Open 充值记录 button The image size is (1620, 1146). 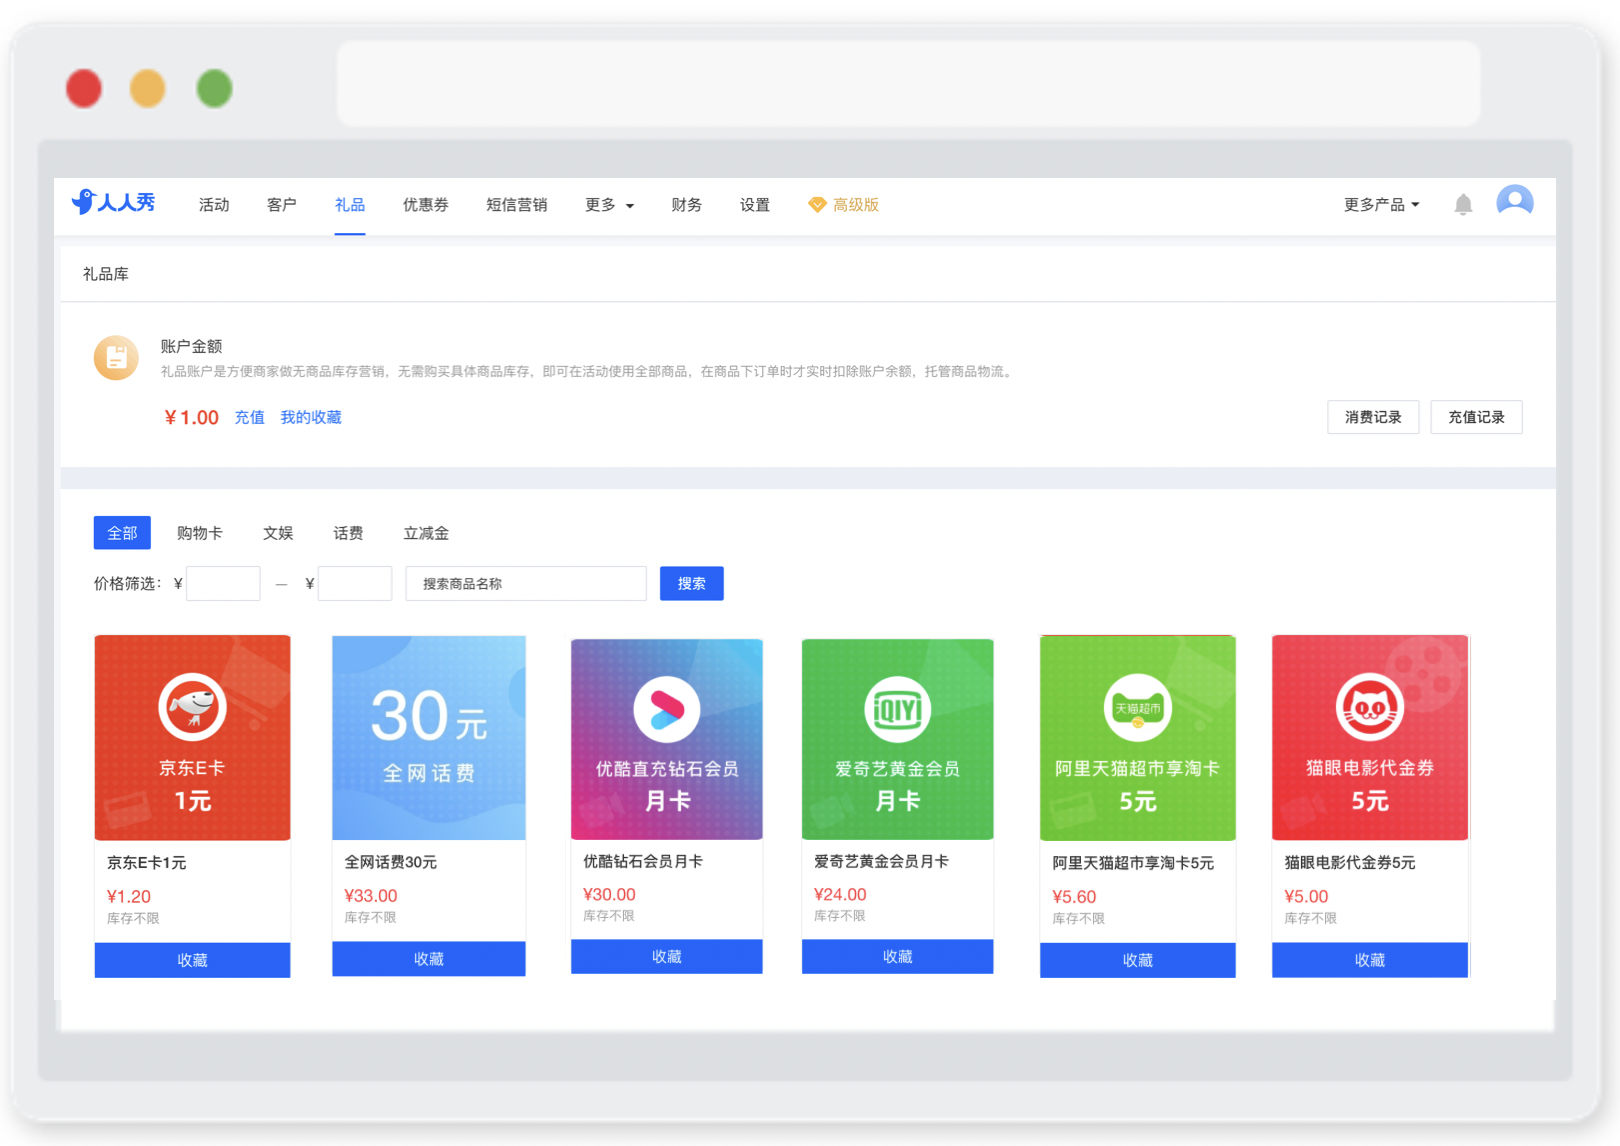tap(1477, 417)
